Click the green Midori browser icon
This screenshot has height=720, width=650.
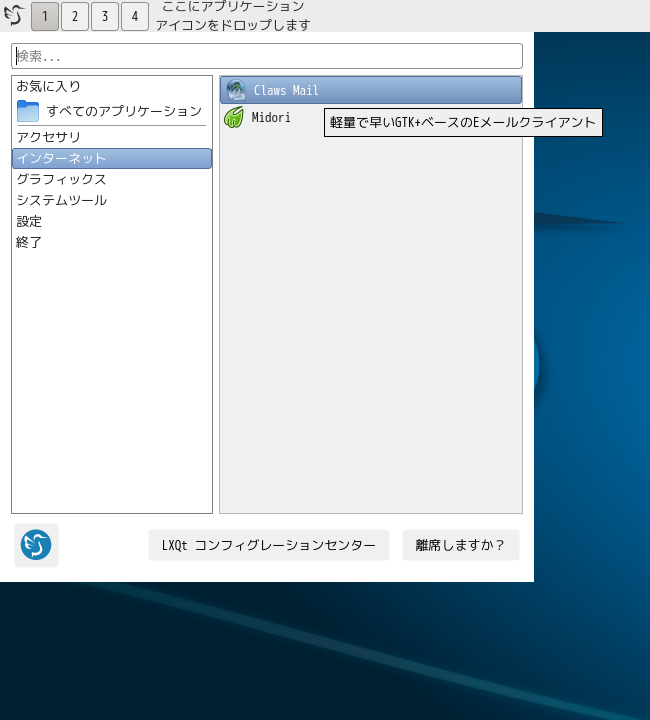coord(234,117)
